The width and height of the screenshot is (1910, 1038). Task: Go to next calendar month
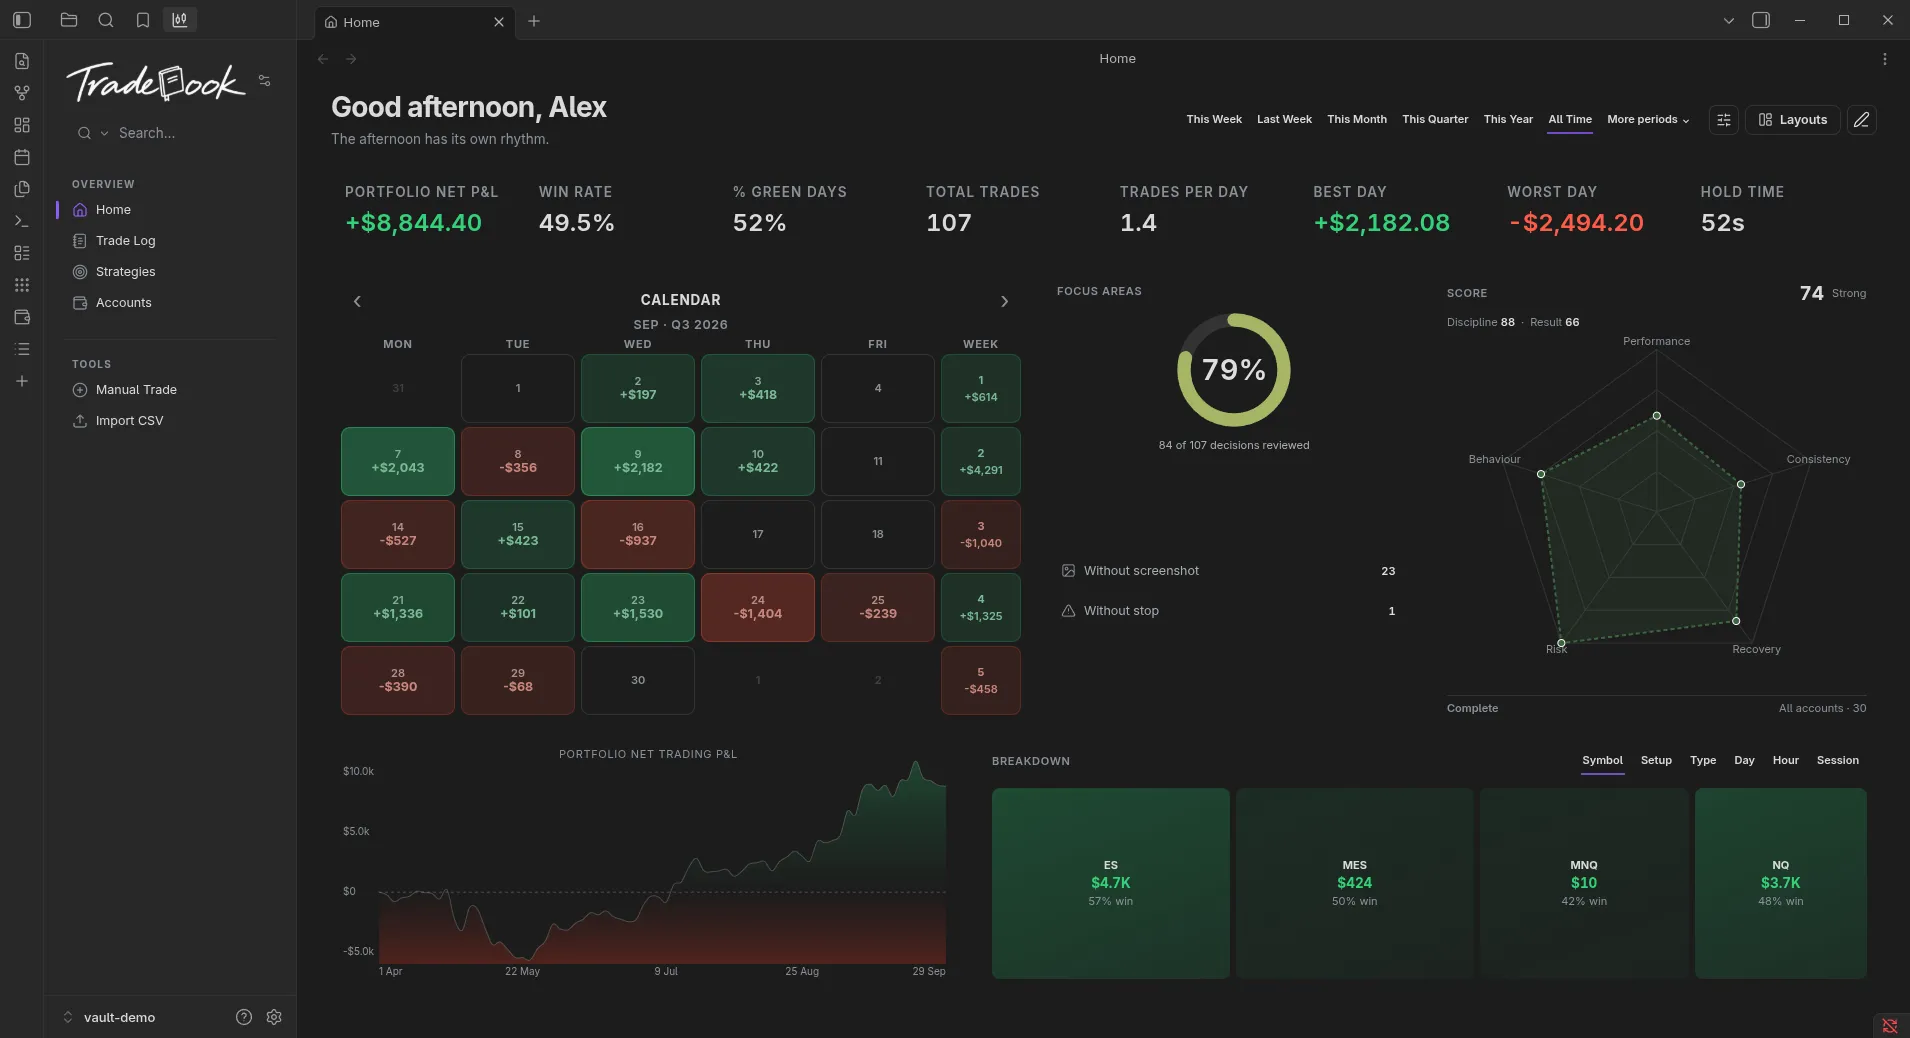pos(1005,301)
